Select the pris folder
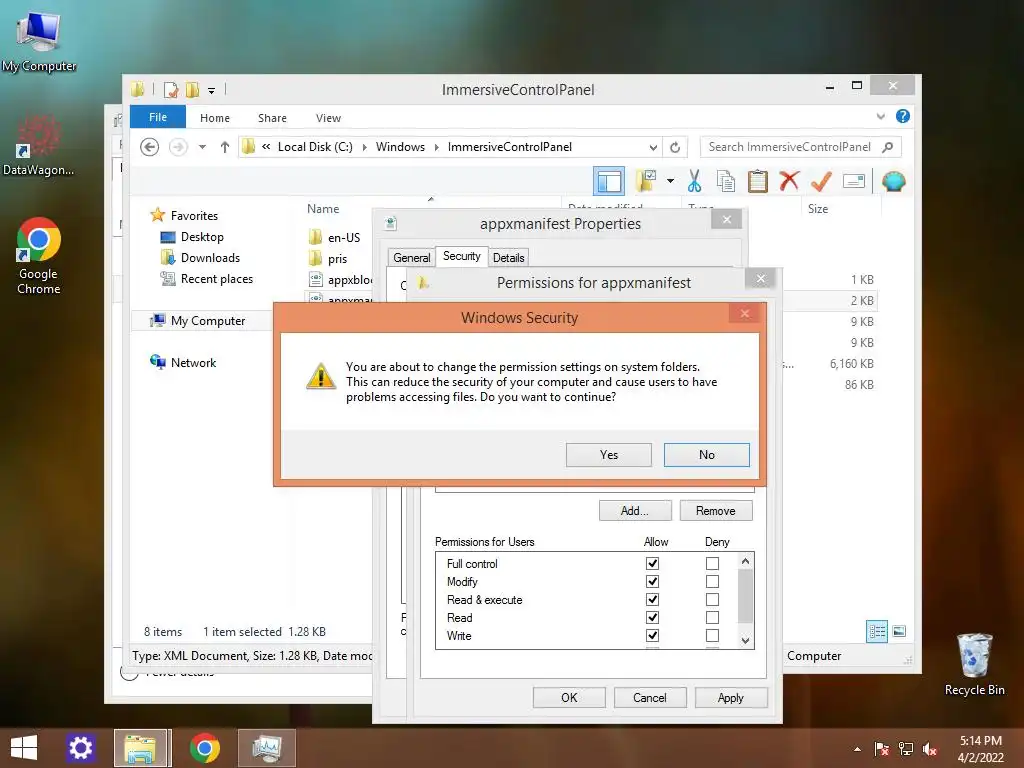 337,259
